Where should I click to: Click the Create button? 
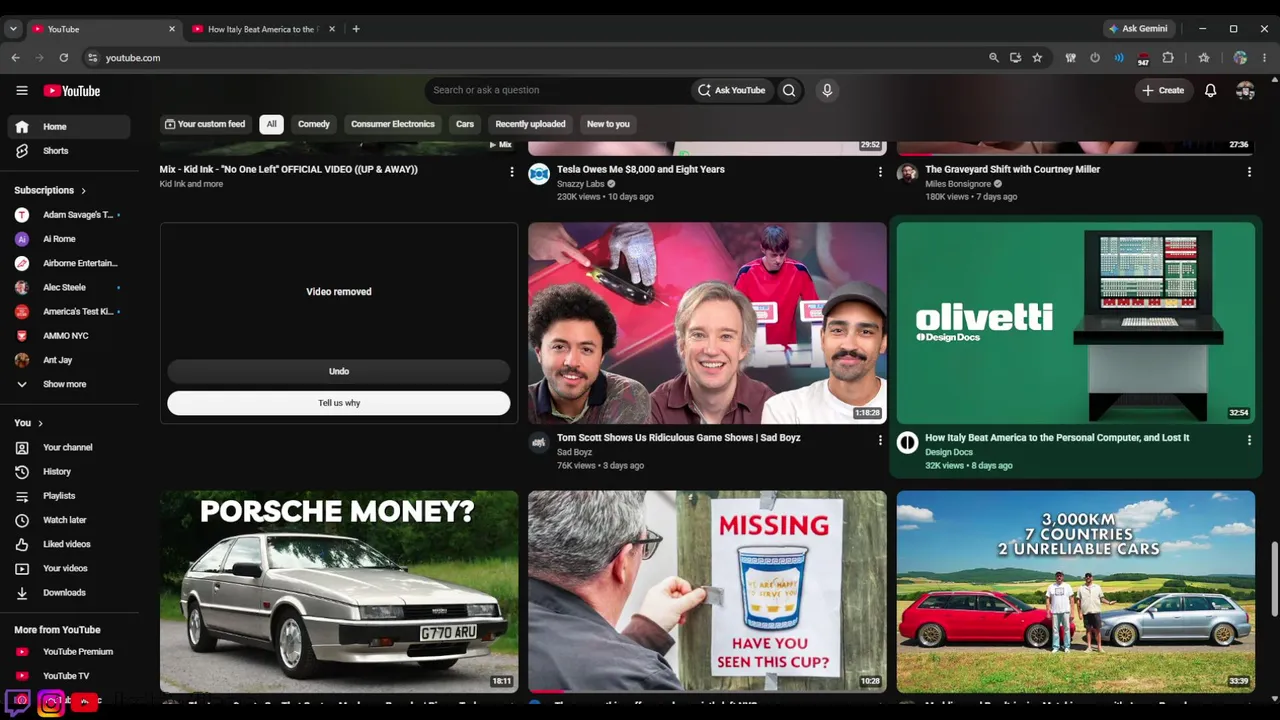pos(1163,90)
